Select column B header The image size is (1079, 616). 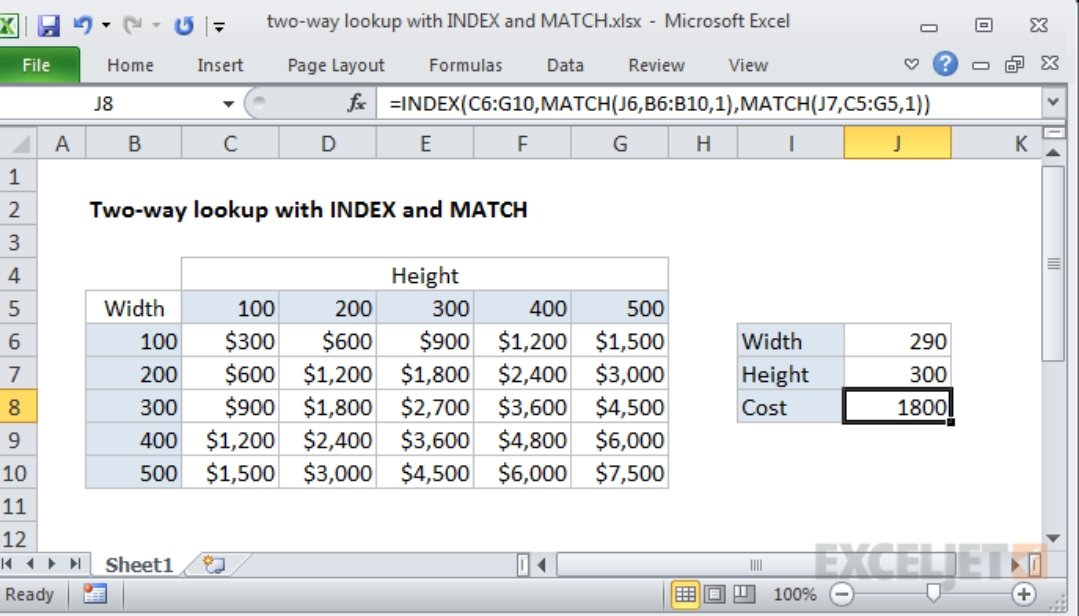[134, 143]
